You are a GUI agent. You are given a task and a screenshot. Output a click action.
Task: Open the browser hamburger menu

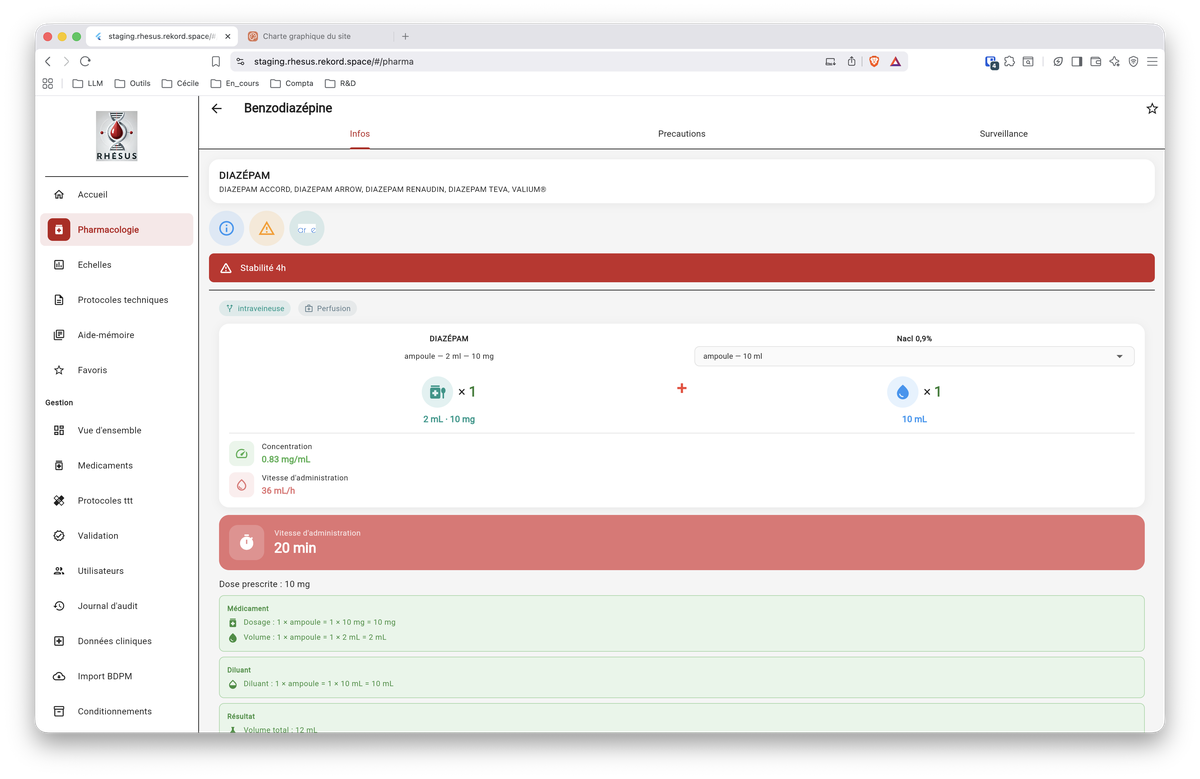tap(1152, 61)
